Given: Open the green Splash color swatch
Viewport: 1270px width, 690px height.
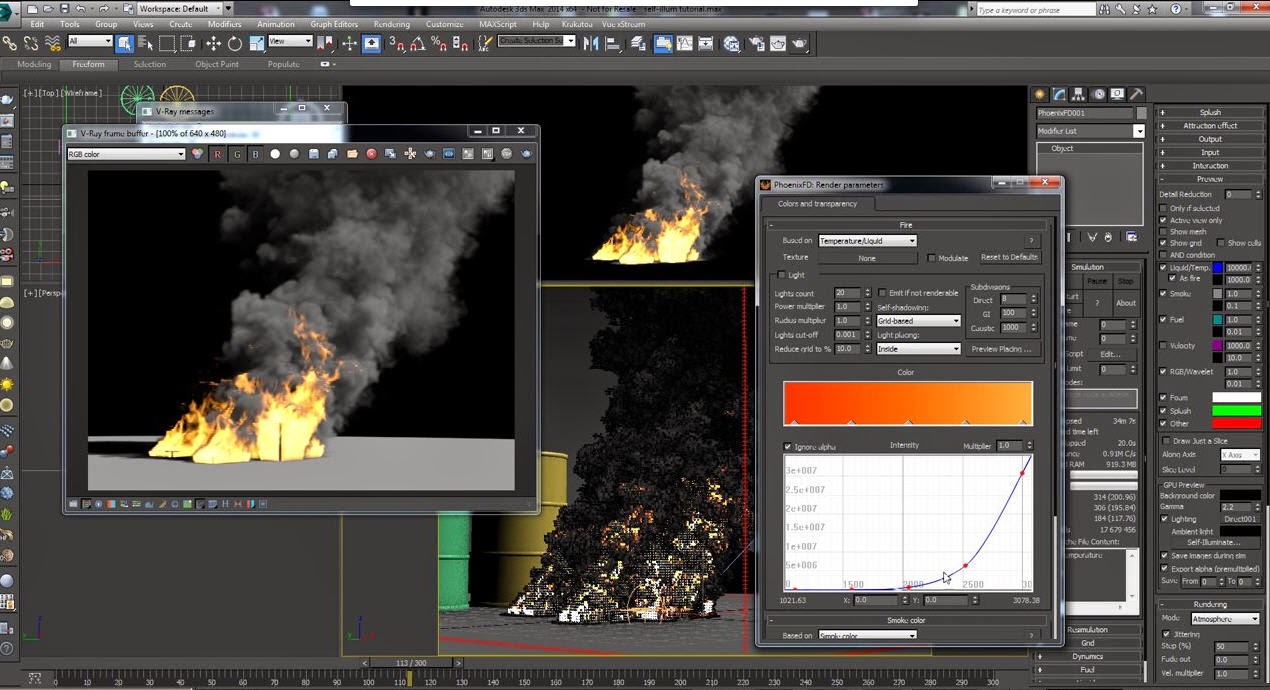Looking at the screenshot, I should pyautogui.click(x=1236, y=410).
